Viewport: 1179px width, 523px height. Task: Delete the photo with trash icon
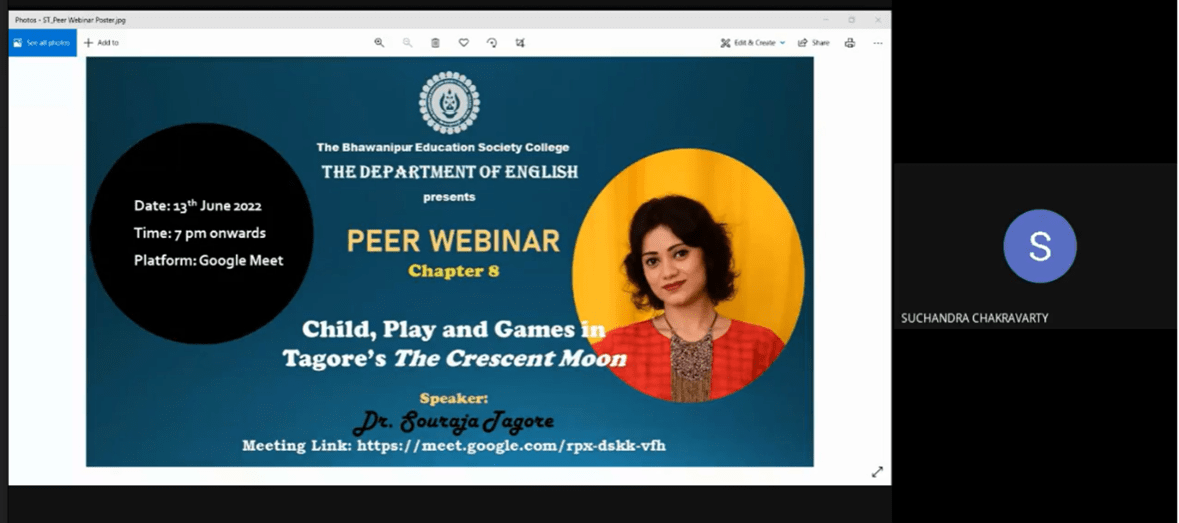tap(435, 43)
